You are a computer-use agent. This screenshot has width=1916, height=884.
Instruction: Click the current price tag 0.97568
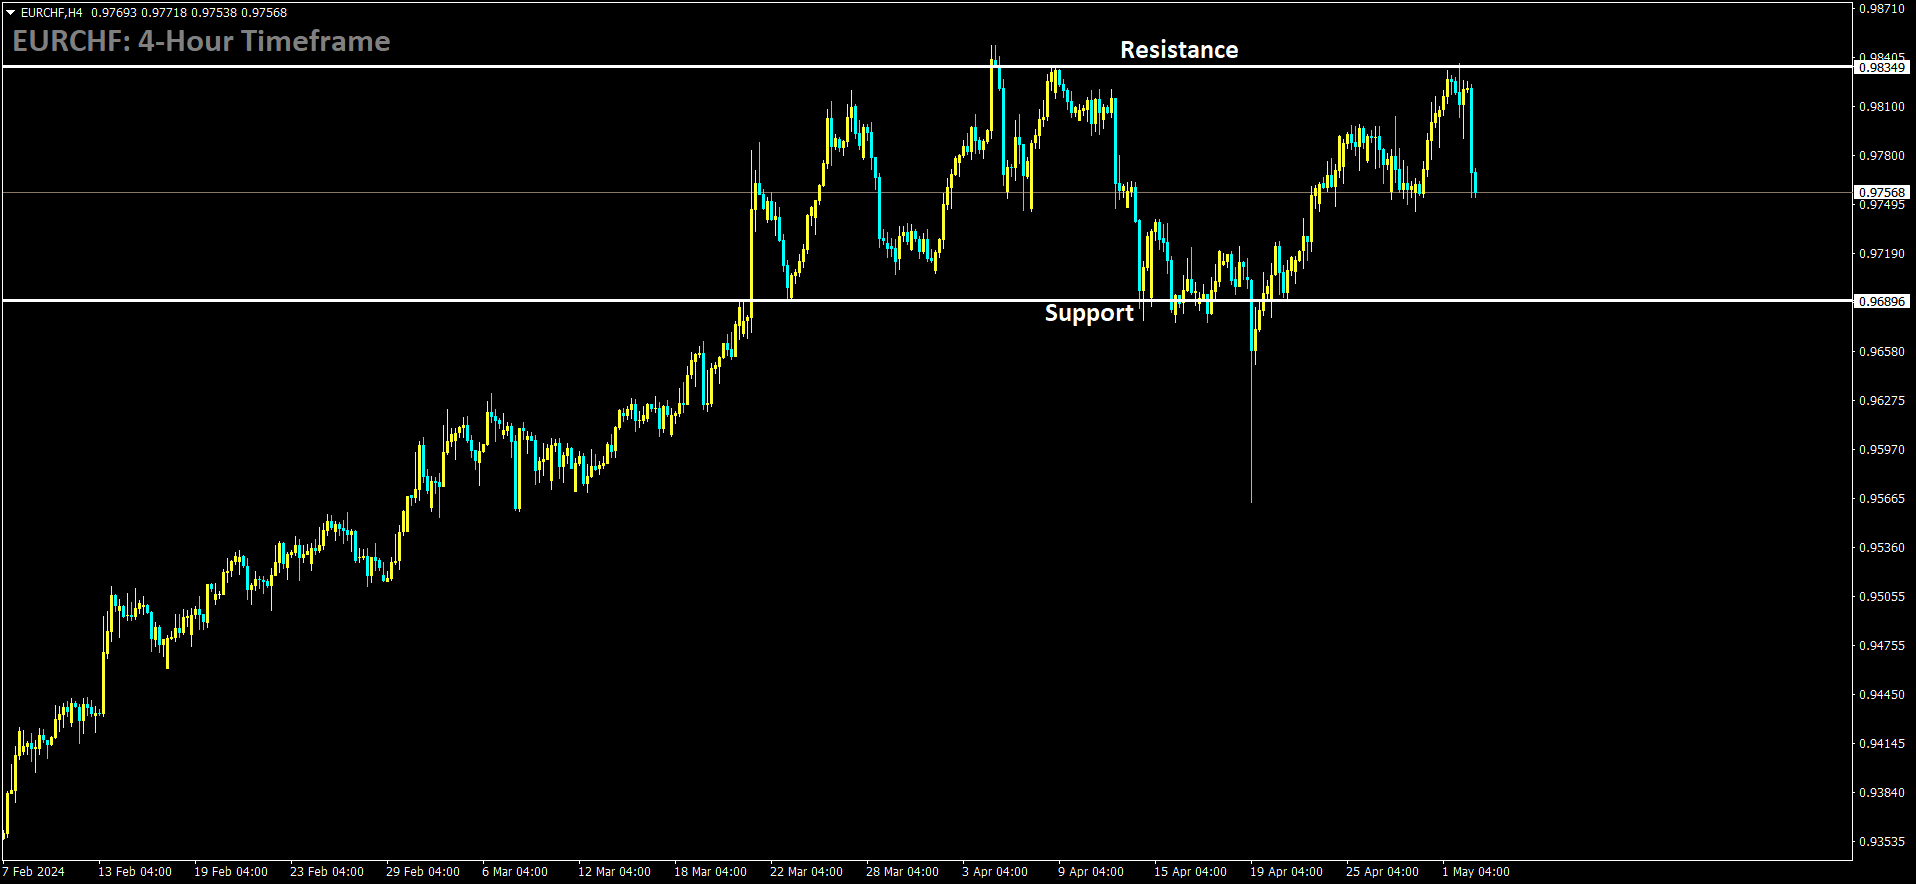click(1882, 192)
